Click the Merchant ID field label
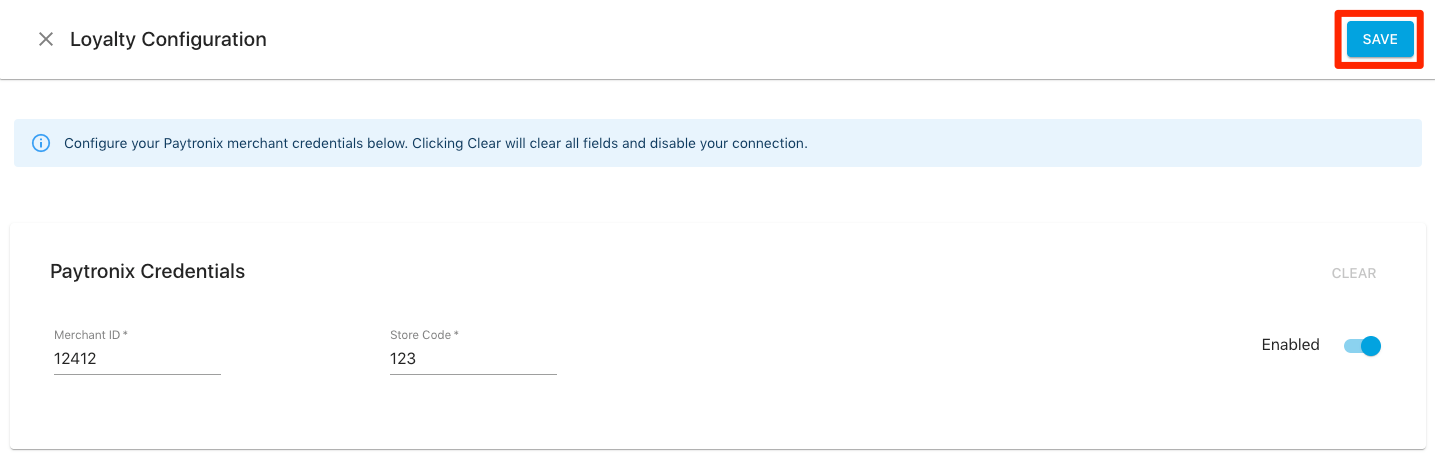This screenshot has height=456, width=1435. (90, 335)
